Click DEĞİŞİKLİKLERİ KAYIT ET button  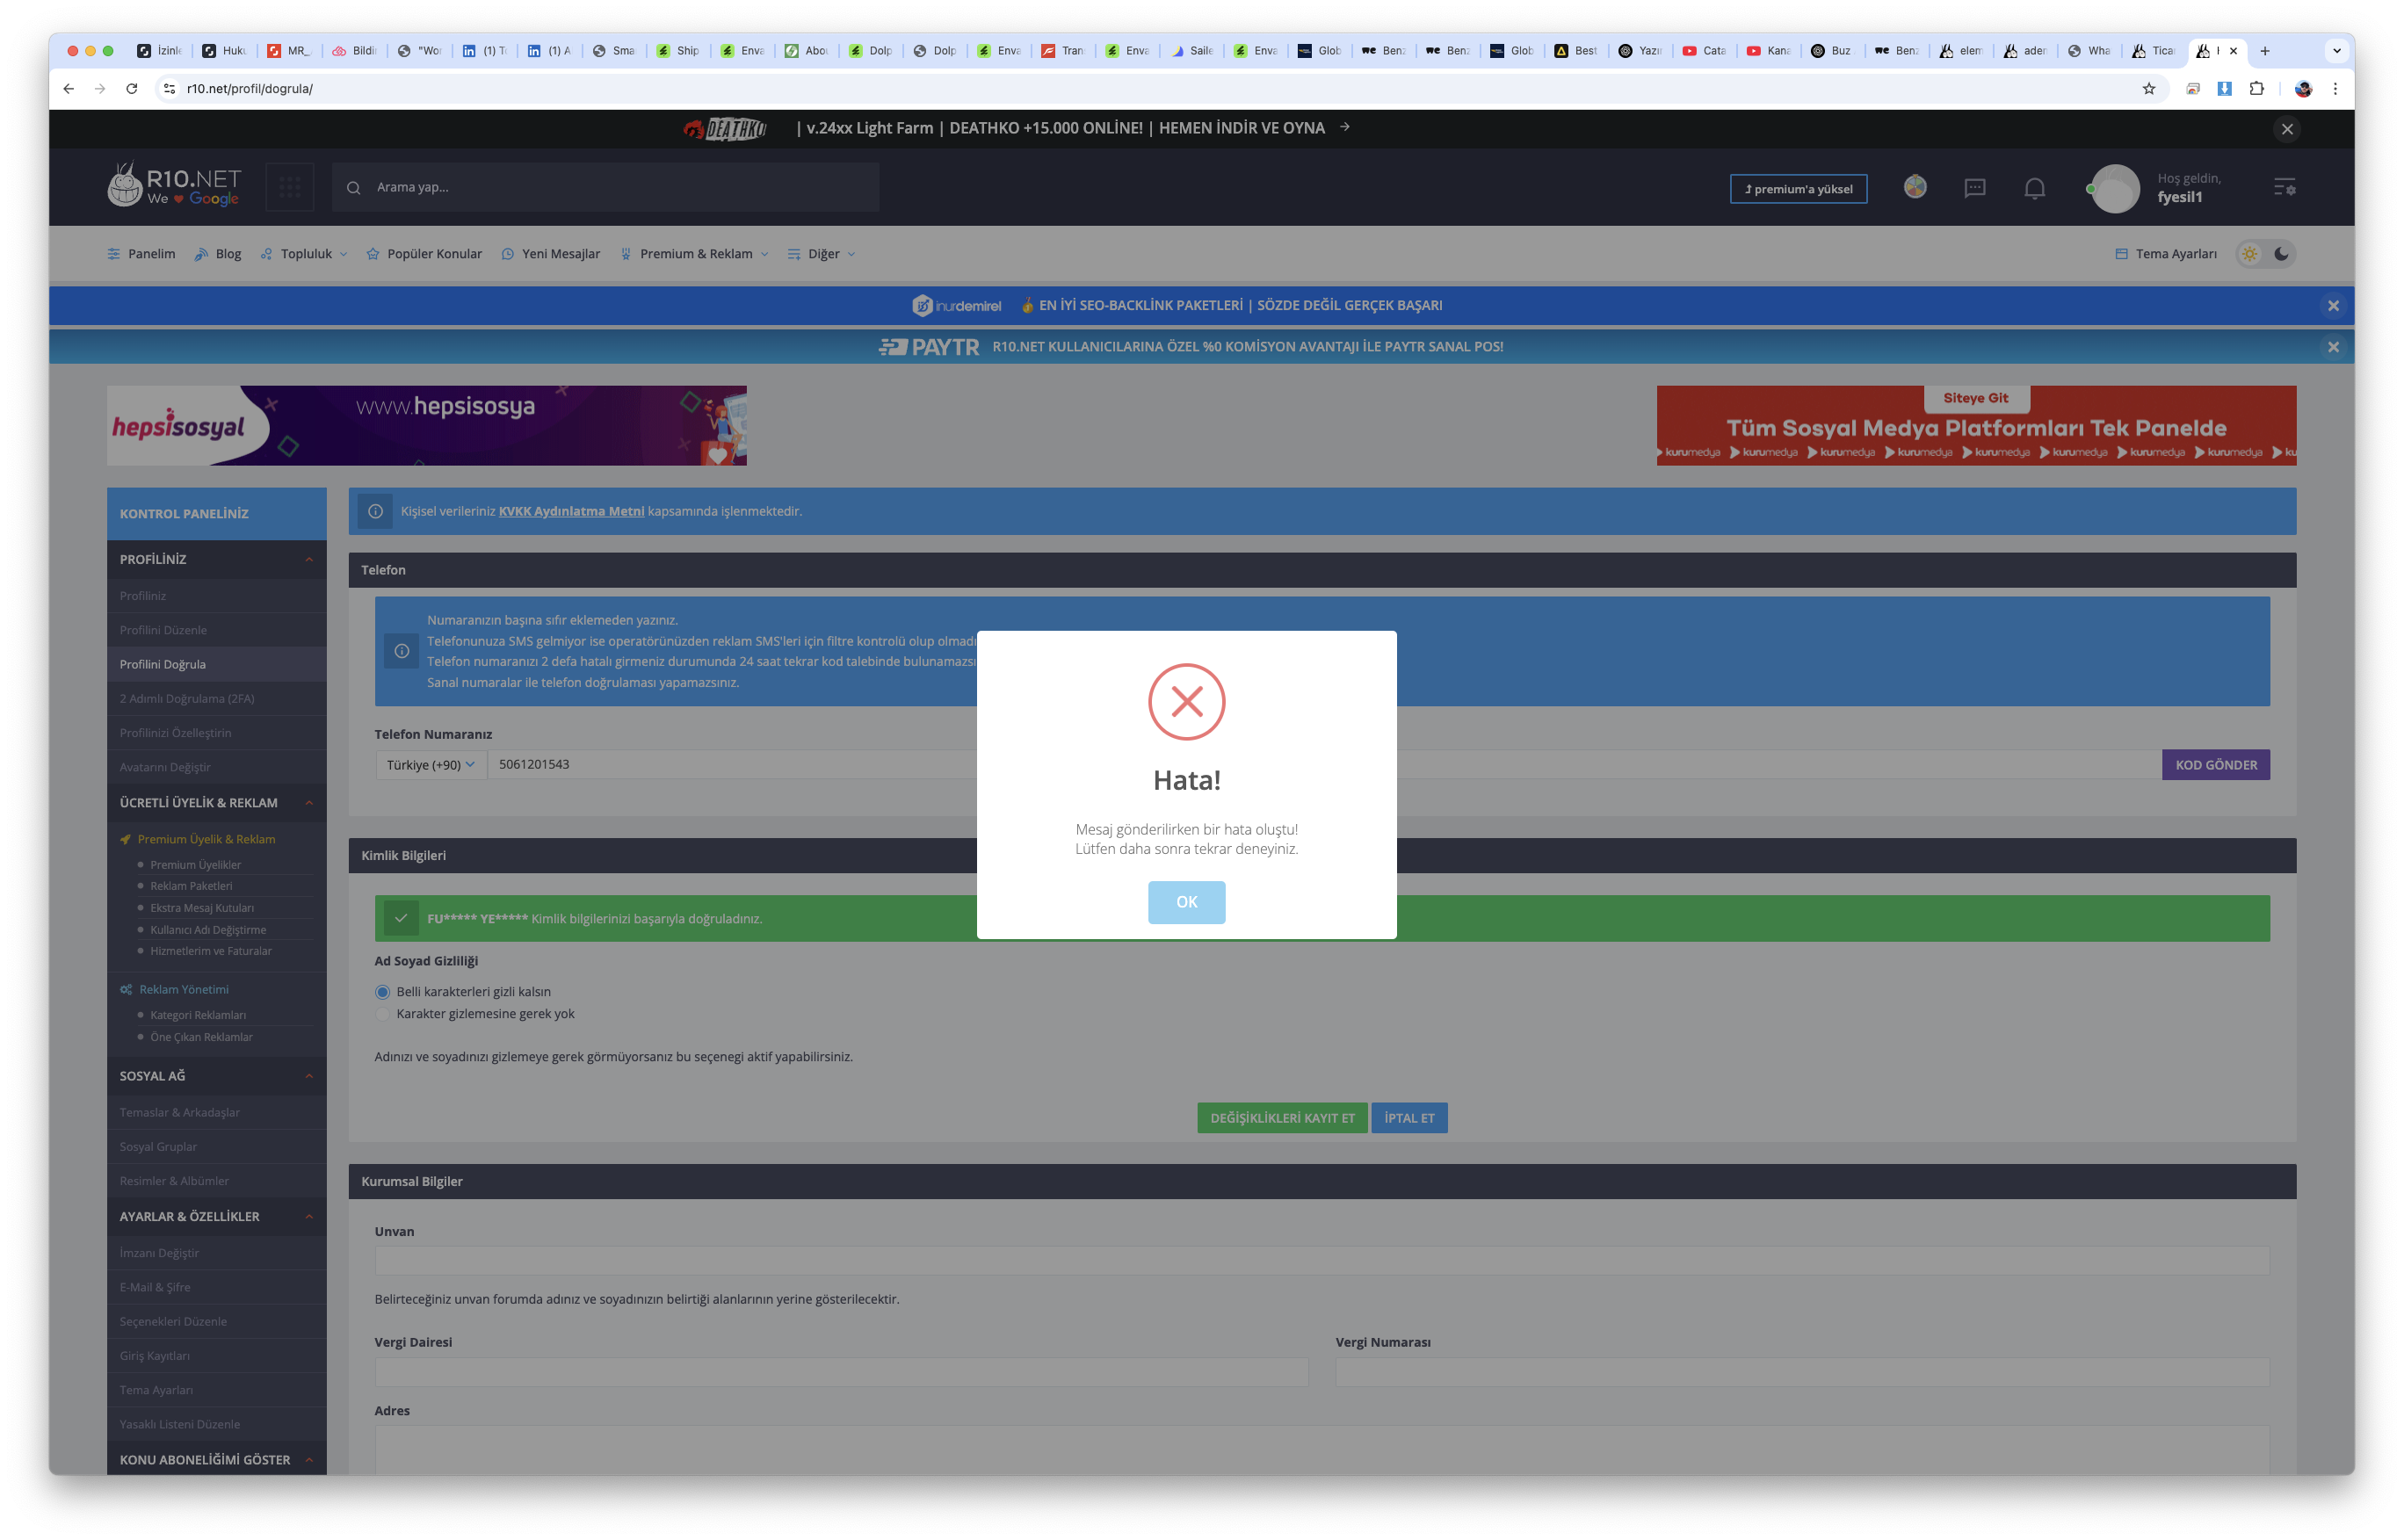[x=1282, y=1118]
